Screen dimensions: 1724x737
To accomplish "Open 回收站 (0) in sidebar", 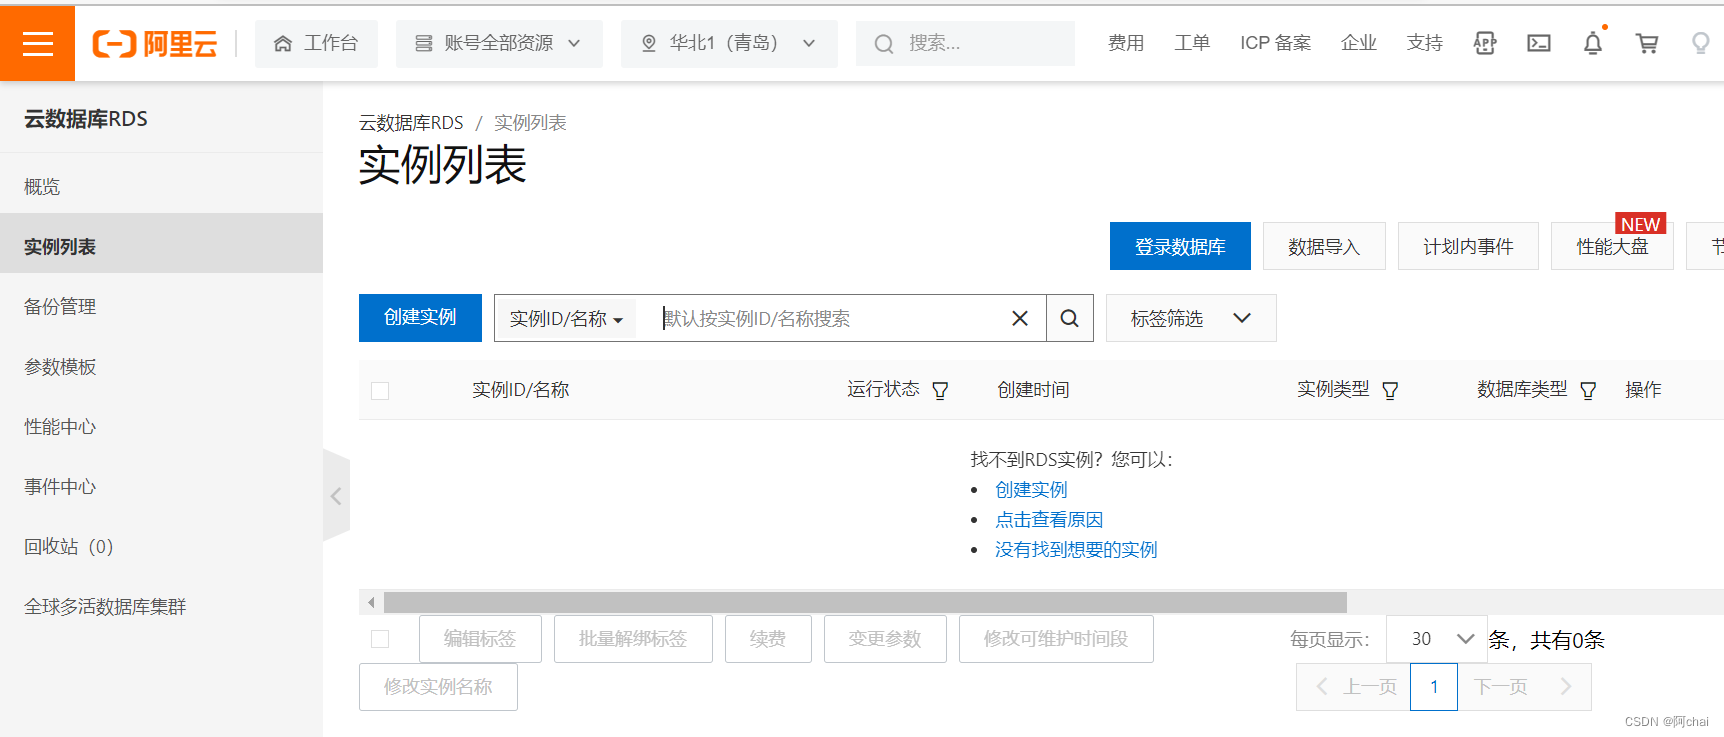I will (x=161, y=547).
